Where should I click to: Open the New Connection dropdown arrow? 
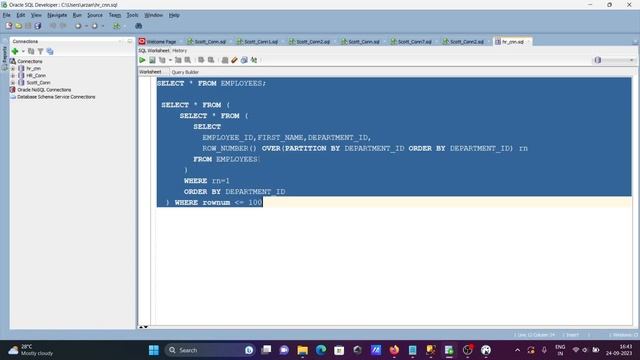coord(23,51)
